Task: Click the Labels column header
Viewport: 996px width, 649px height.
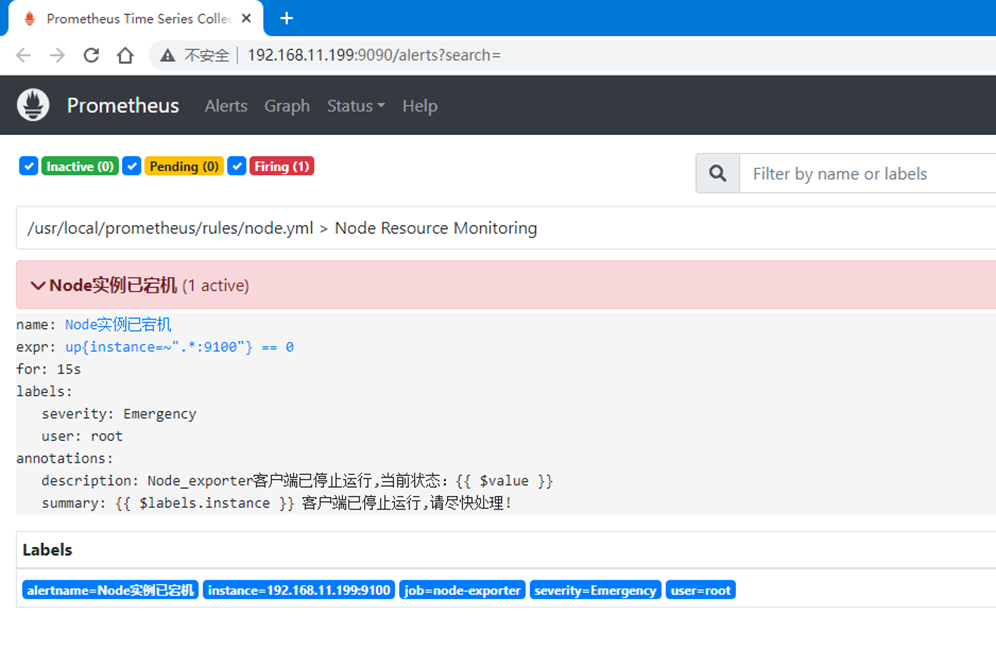Action: 48,550
